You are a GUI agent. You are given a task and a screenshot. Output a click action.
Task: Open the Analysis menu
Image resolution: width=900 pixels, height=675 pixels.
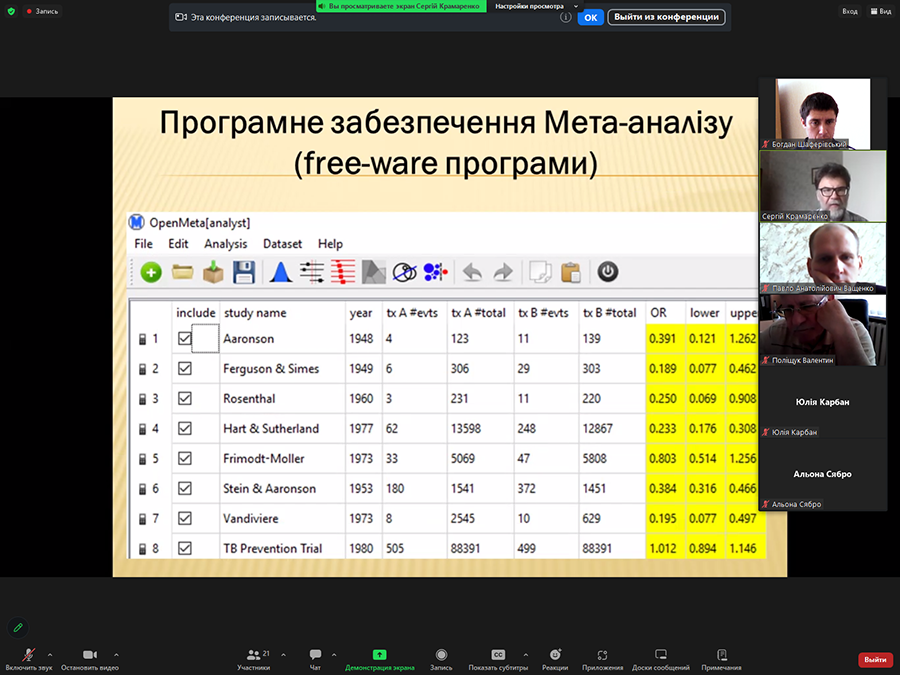pos(226,244)
